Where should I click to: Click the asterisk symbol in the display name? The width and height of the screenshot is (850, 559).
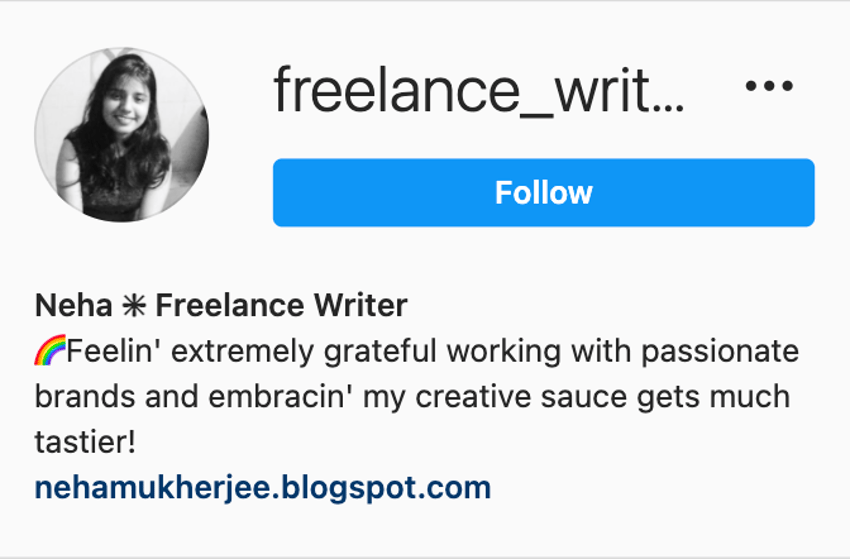tap(134, 305)
